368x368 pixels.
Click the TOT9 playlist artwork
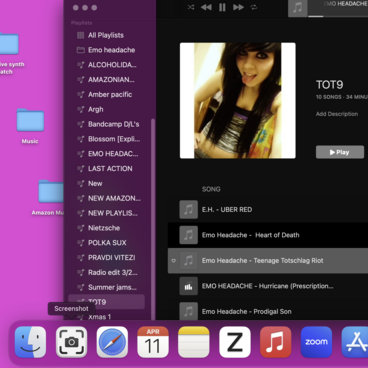click(x=238, y=100)
